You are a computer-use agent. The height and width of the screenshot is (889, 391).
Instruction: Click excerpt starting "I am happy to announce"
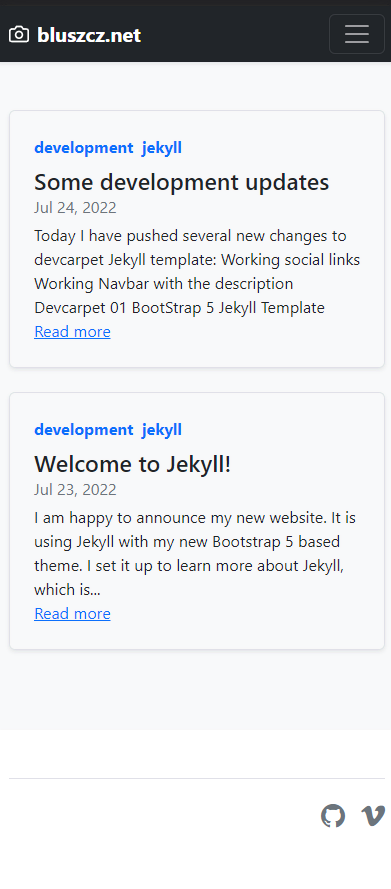195,553
